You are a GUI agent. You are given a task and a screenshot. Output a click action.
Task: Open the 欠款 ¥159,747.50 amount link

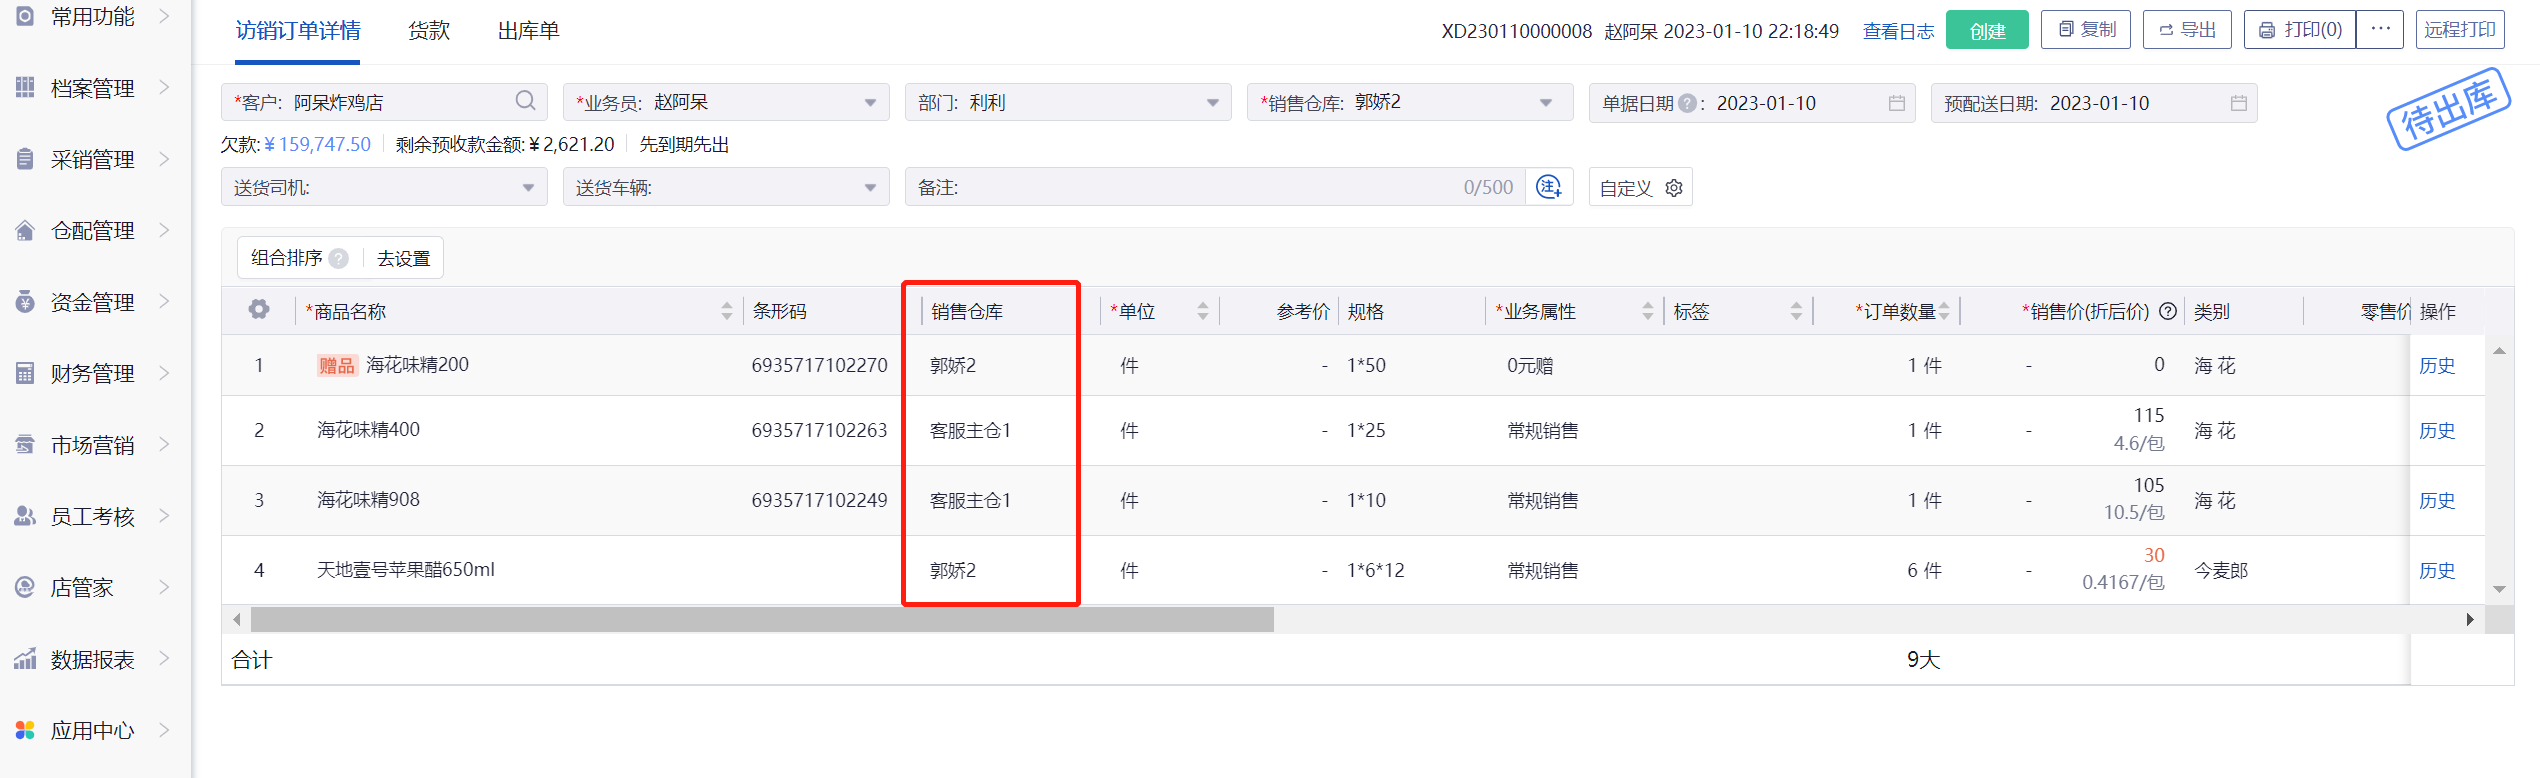[317, 144]
